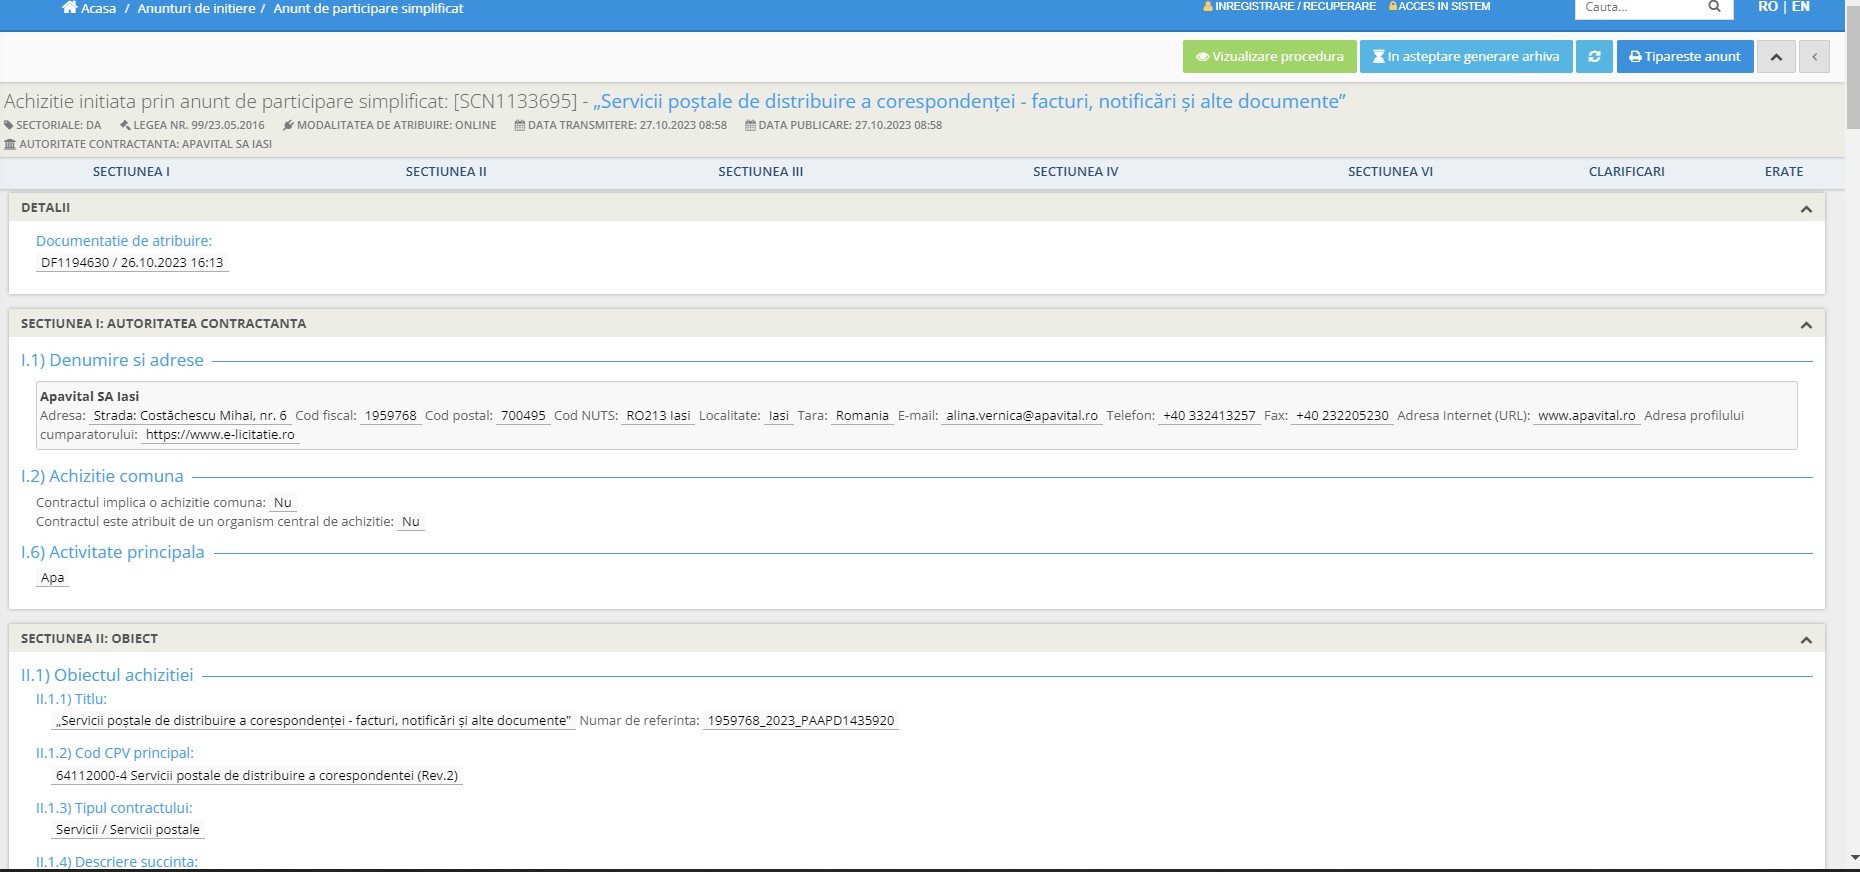This screenshot has height=872, width=1860.
Task: Open Anunt de participare simplificat breadcrumb
Action: pos(368,8)
